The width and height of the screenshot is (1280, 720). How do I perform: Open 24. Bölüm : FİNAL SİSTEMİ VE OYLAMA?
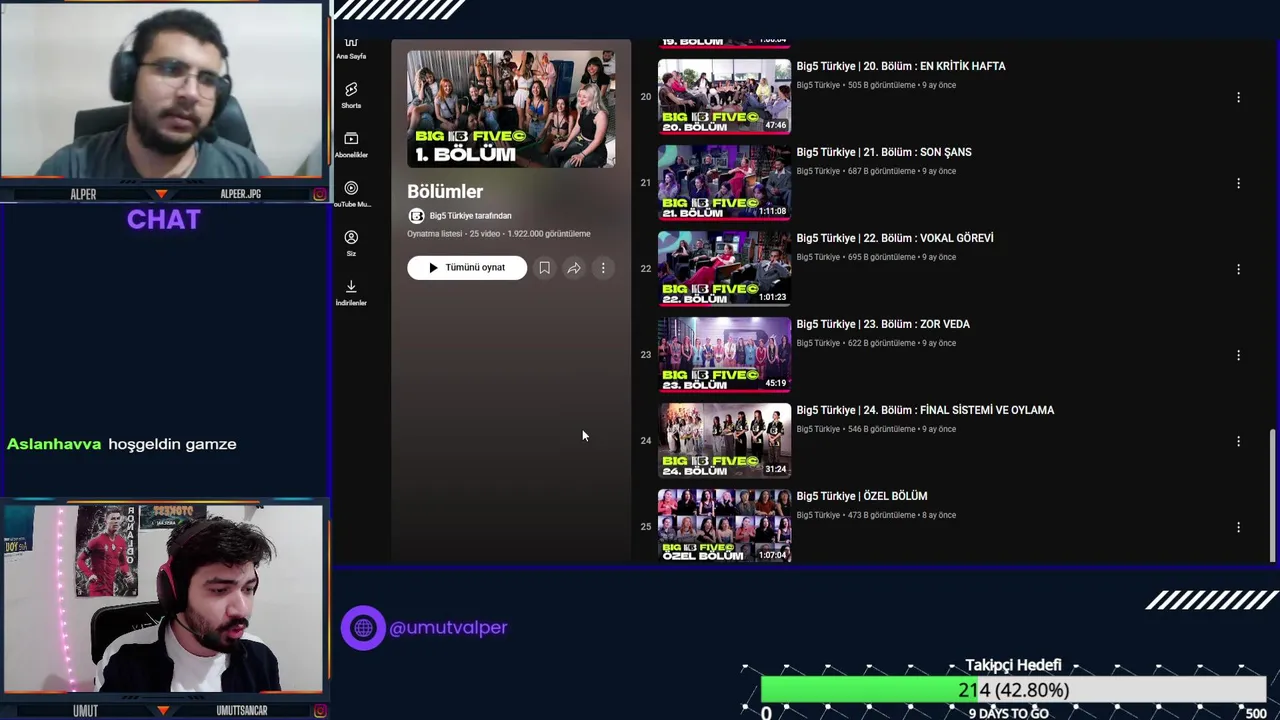tap(925, 410)
